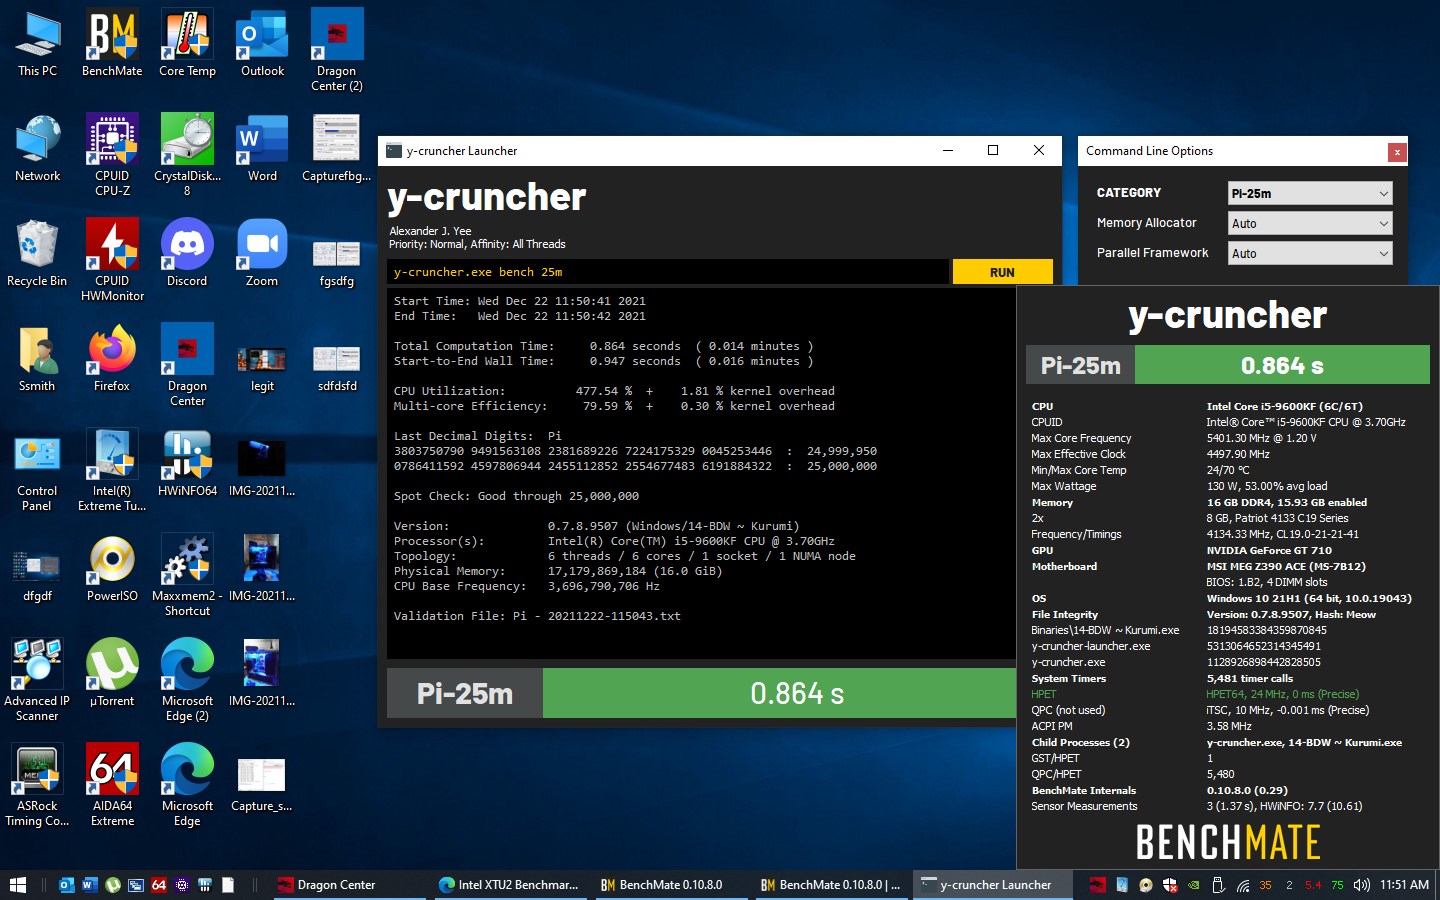Launch Firefox from the desktop
The image size is (1440, 900).
coord(112,358)
